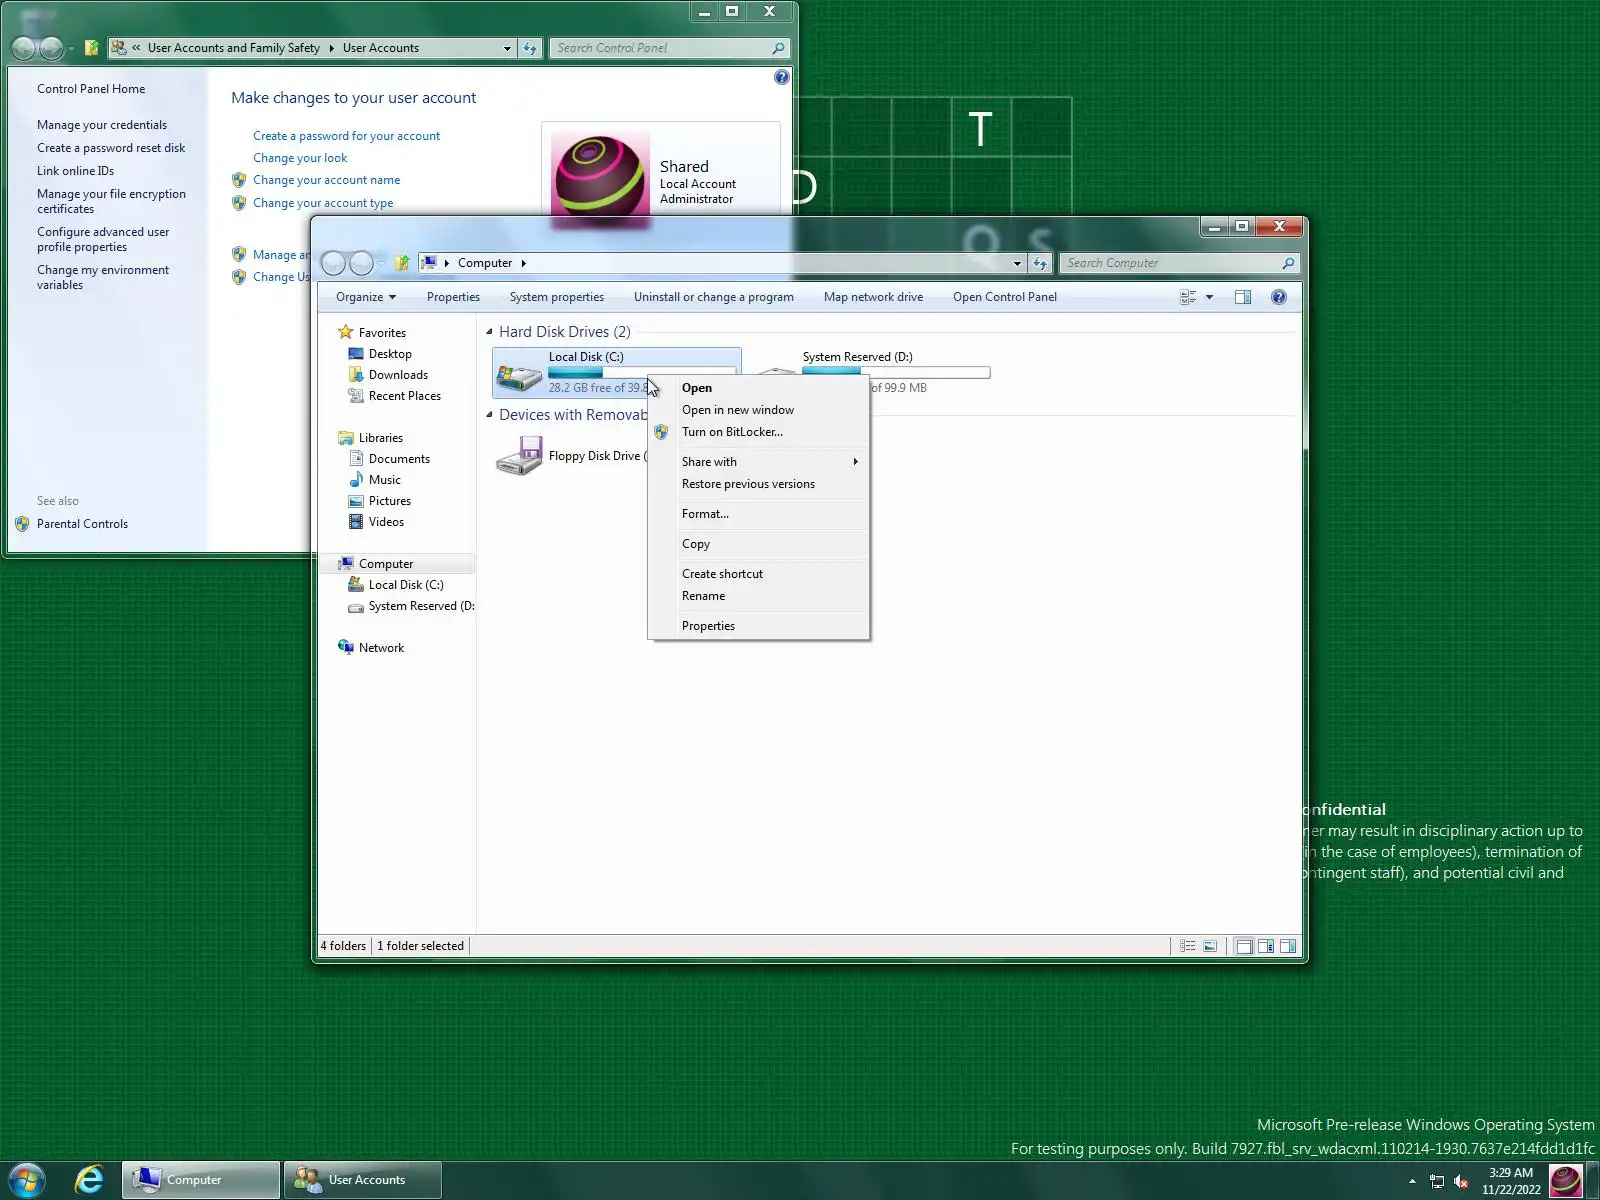Open Desktop in the navigation pane
The width and height of the screenshot is (1600, 1200).
point(390,354)
